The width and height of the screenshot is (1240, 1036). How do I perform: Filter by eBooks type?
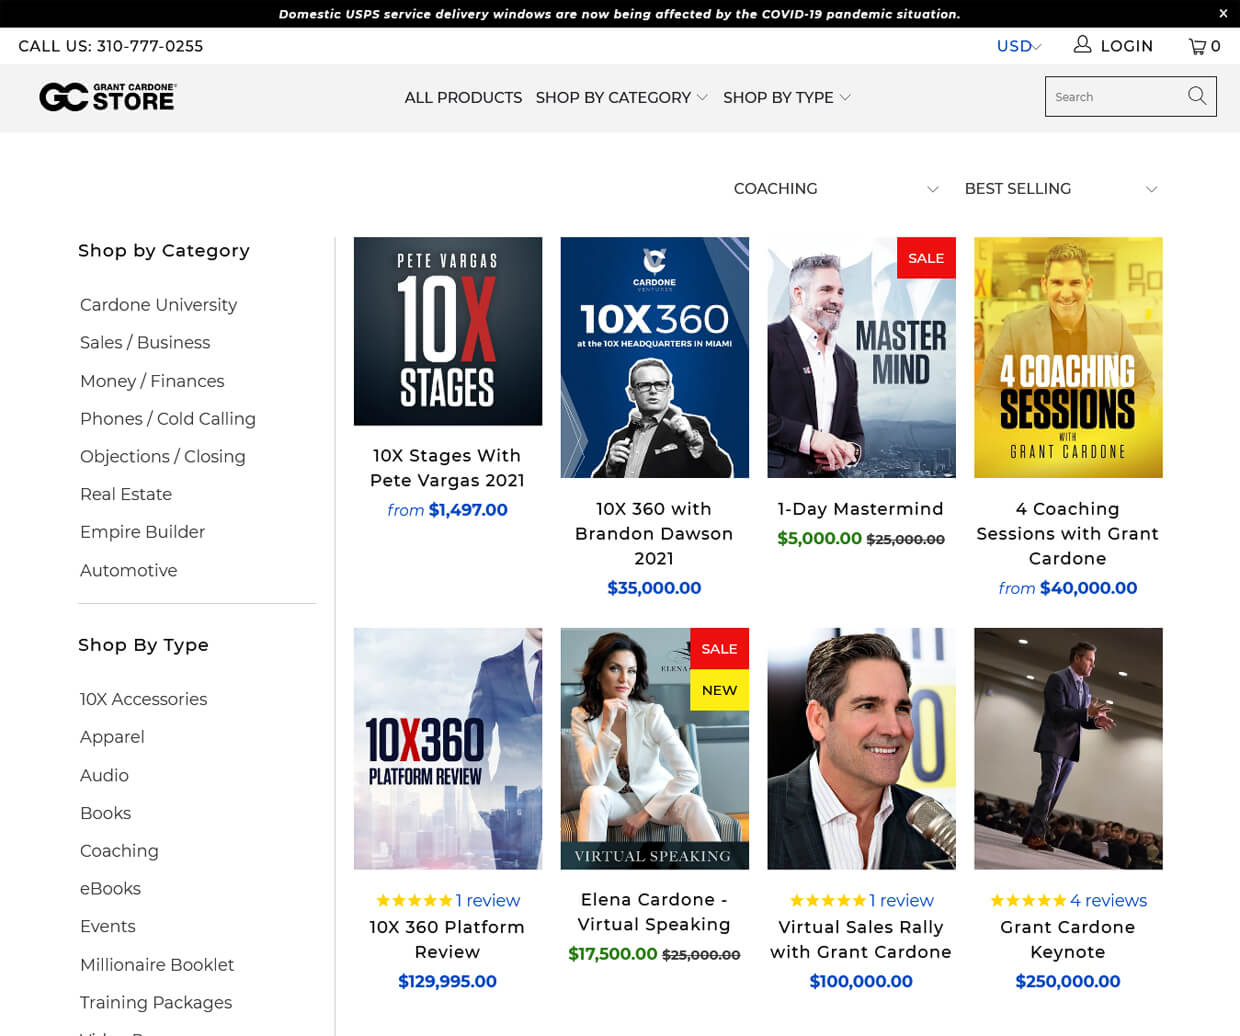point(110,888)
